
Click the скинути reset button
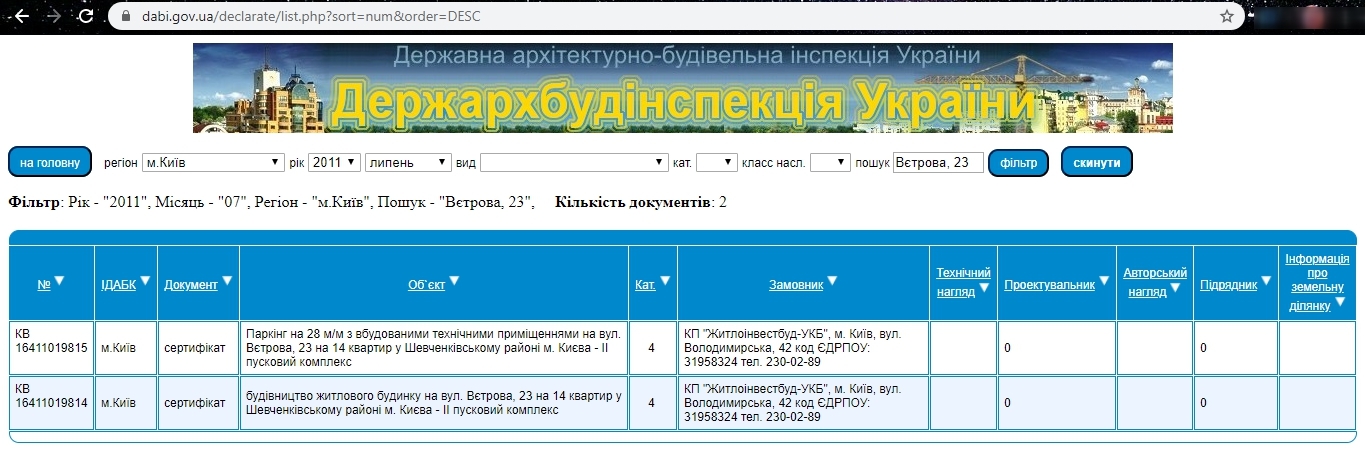click(1096, 162)
